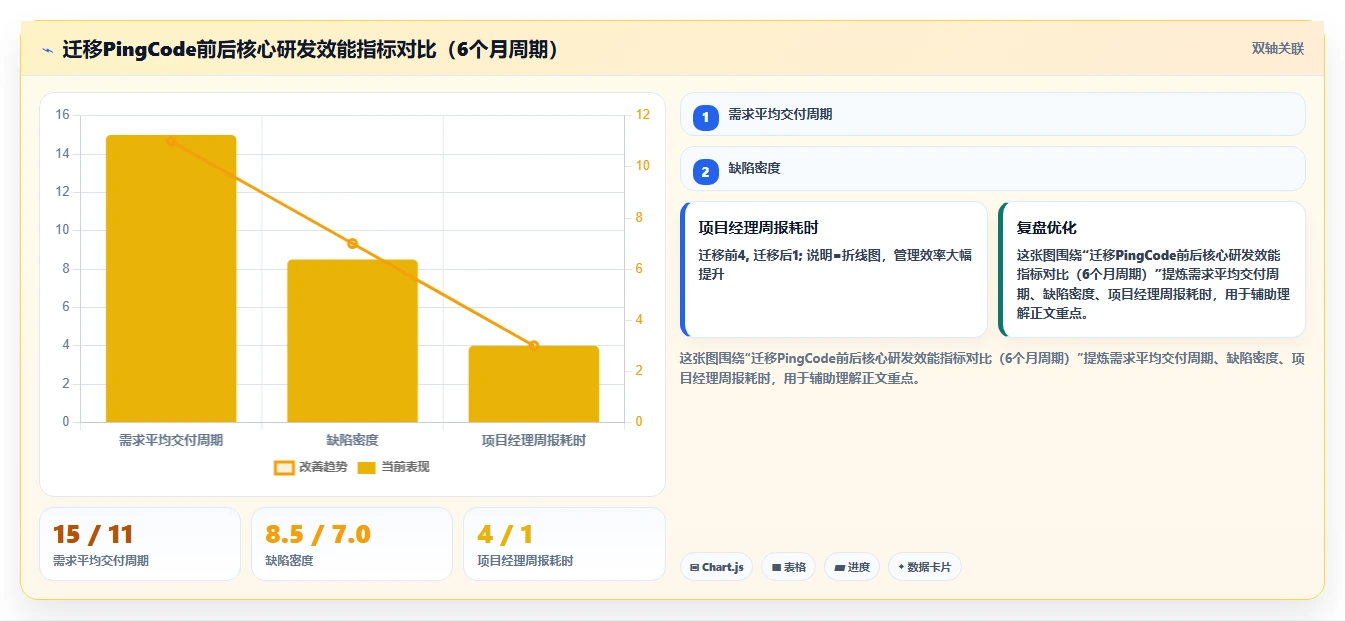This screenshot has height=621, width=1345.
Task: Click right axis value 12
Action: point(642,115)
